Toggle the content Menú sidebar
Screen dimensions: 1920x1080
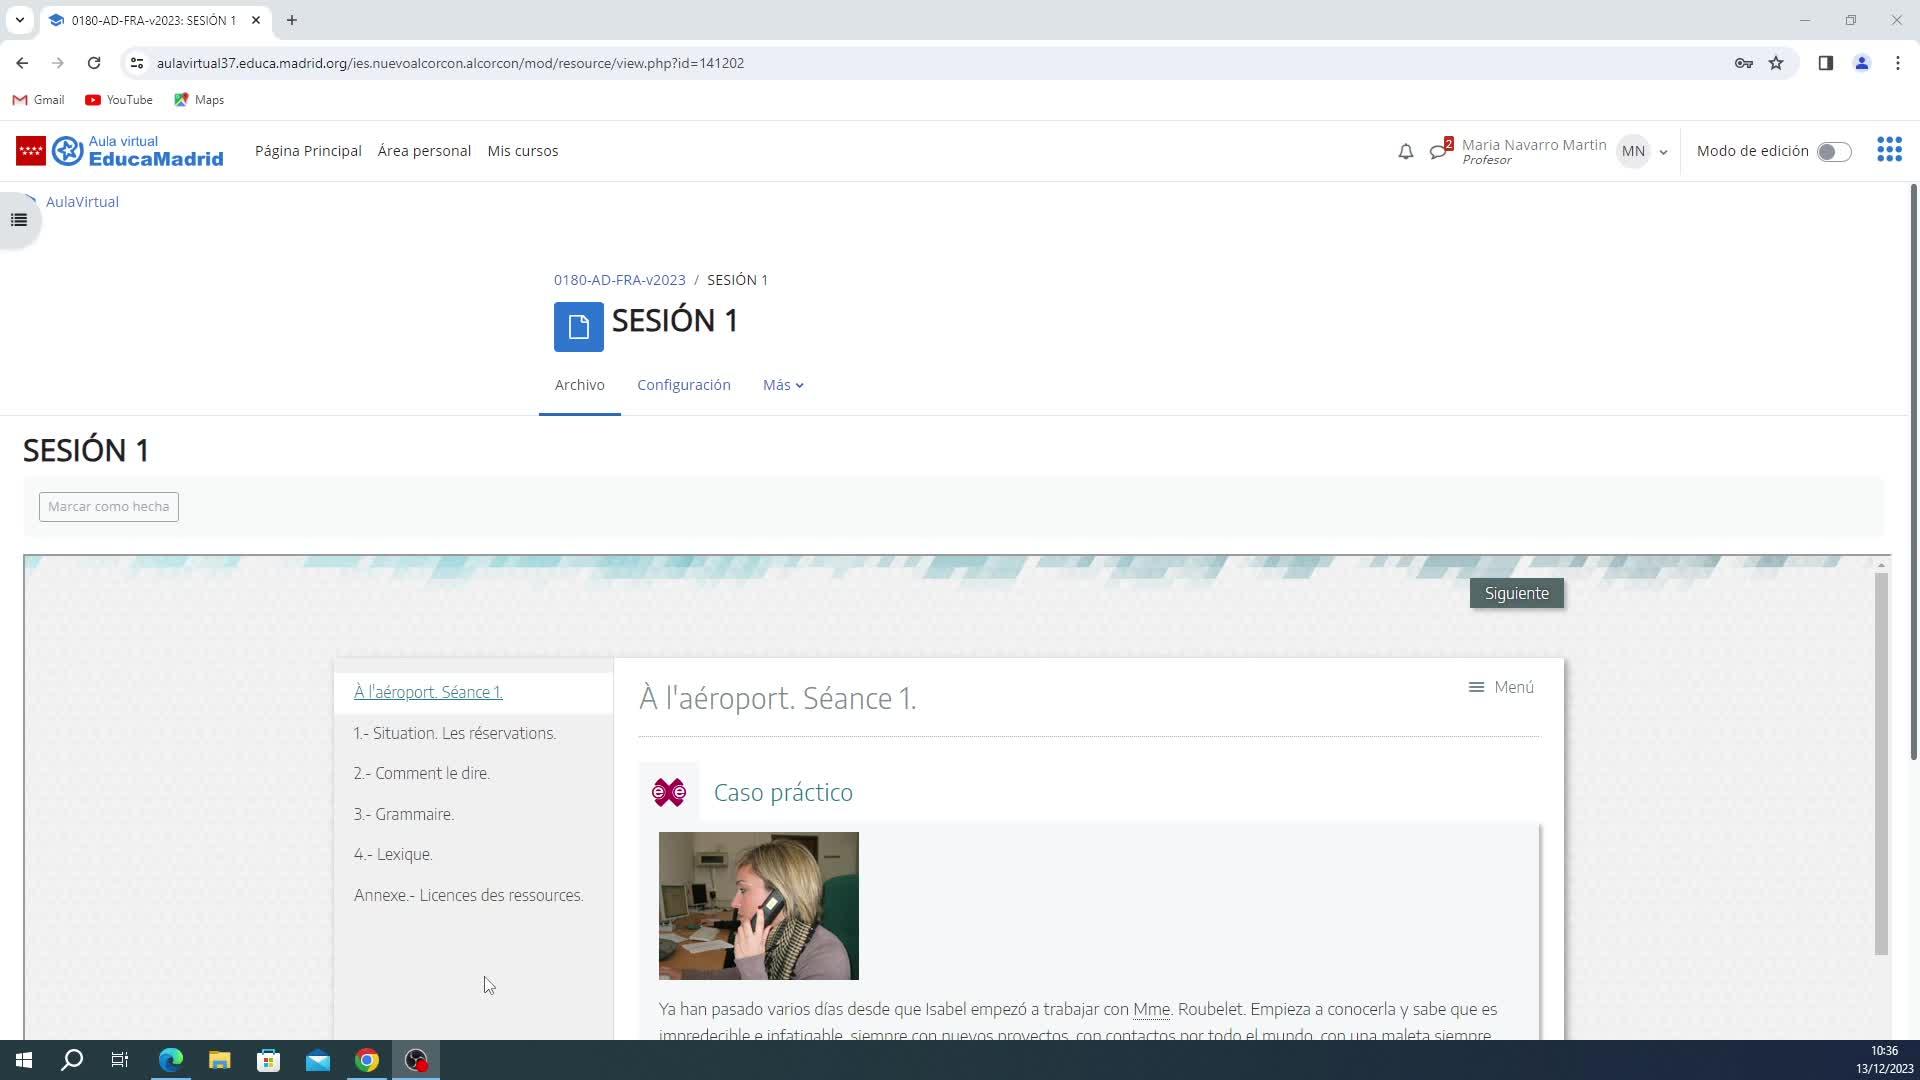click(1500, 687)
